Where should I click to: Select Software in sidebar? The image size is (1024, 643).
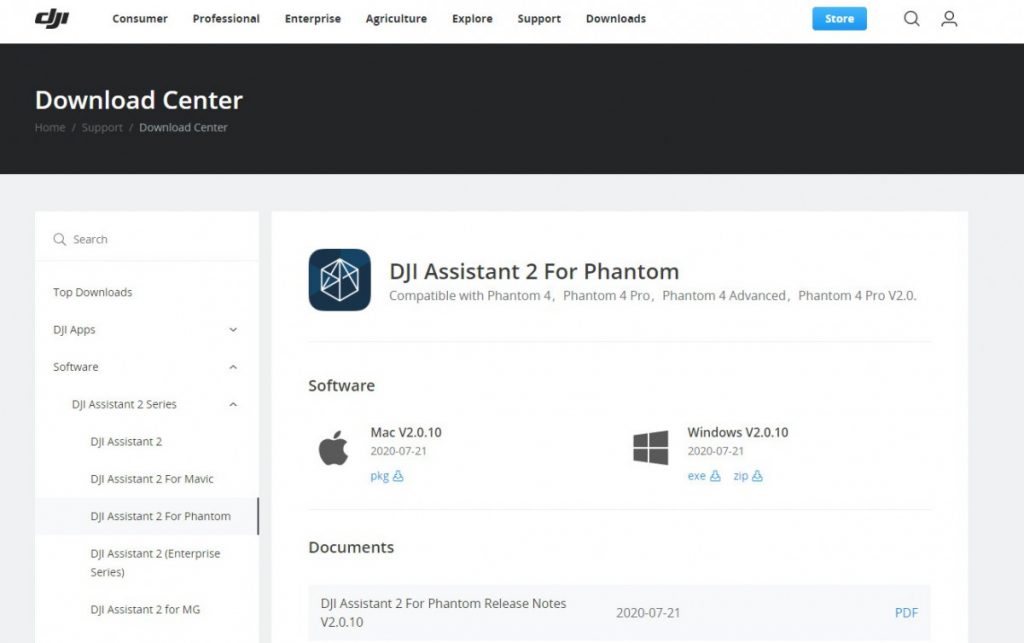75,367
